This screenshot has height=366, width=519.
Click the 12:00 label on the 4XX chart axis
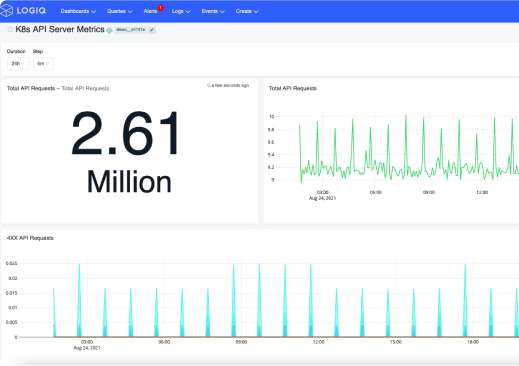(318, 342)
